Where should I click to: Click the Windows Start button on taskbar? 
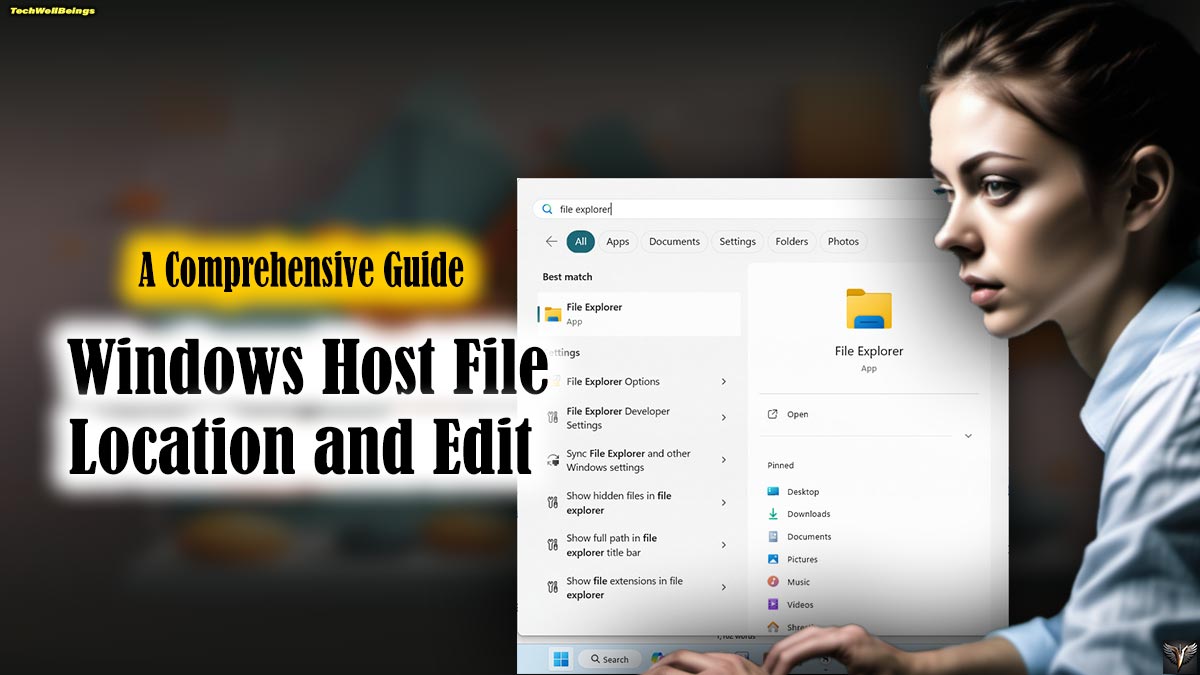(559, 659)
